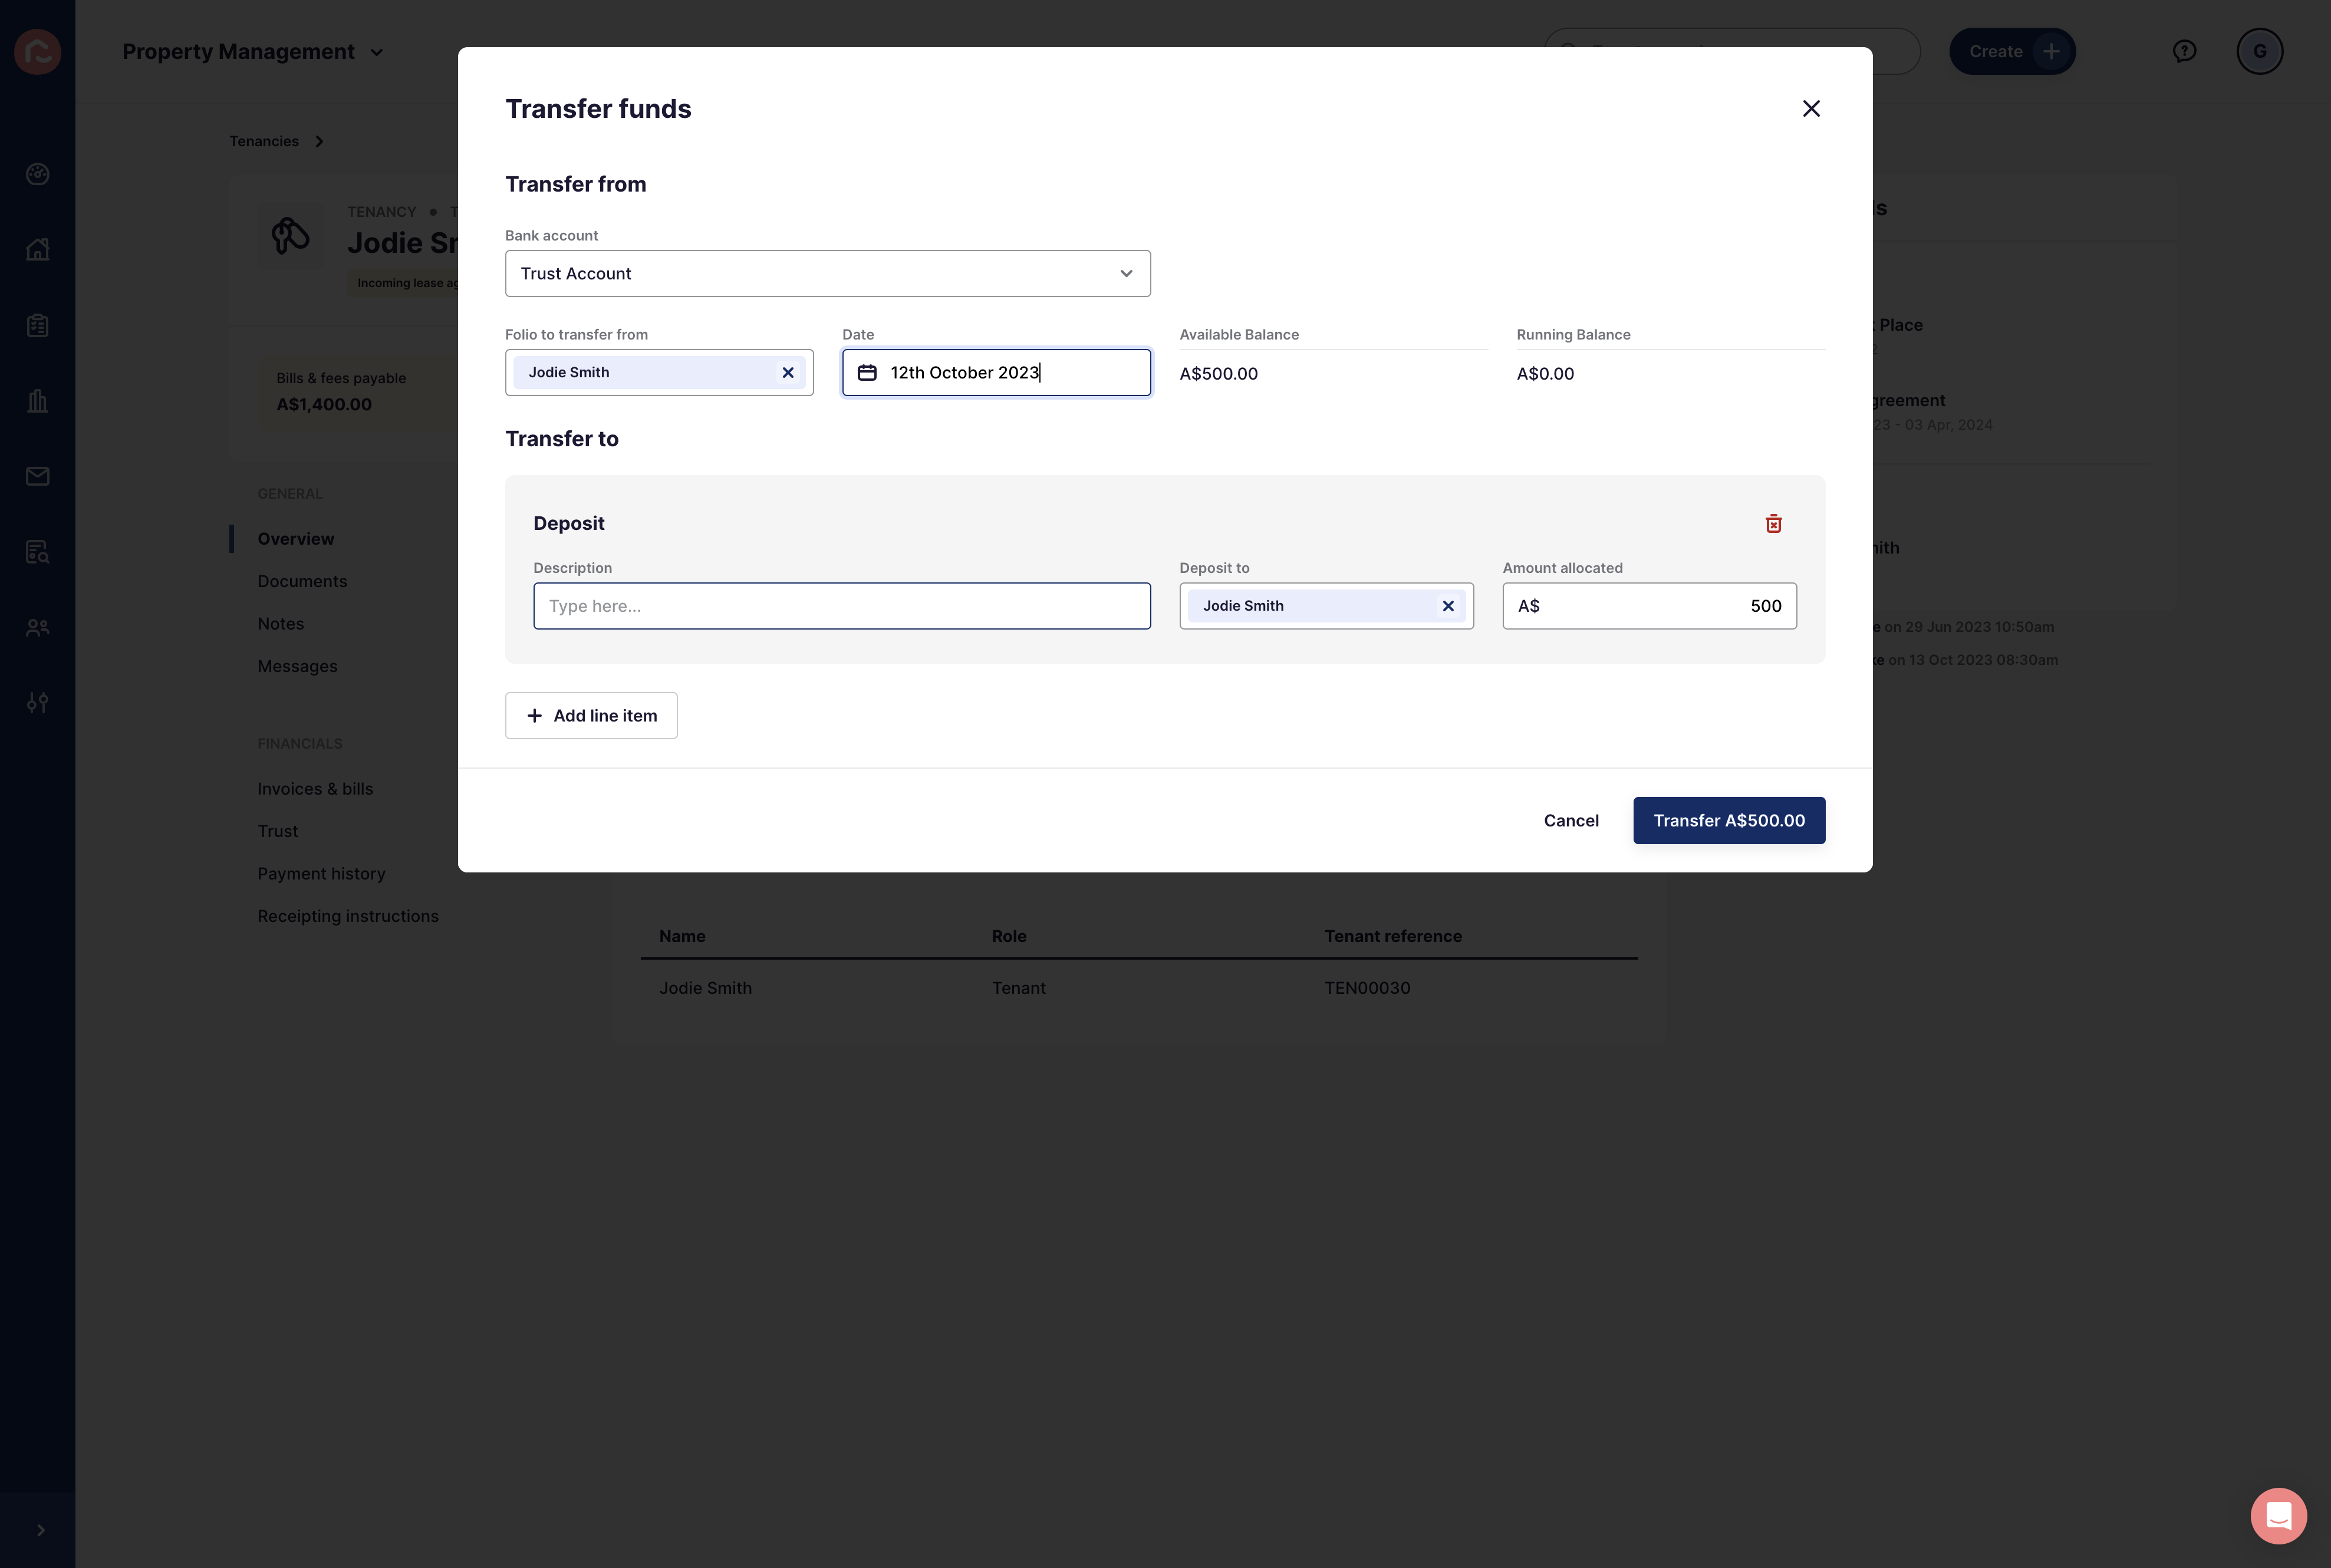Image resolution: width=2331 pixels, height=1568 pixels.
Task: Select Notes in the General menu
Action: pos(280,623)
